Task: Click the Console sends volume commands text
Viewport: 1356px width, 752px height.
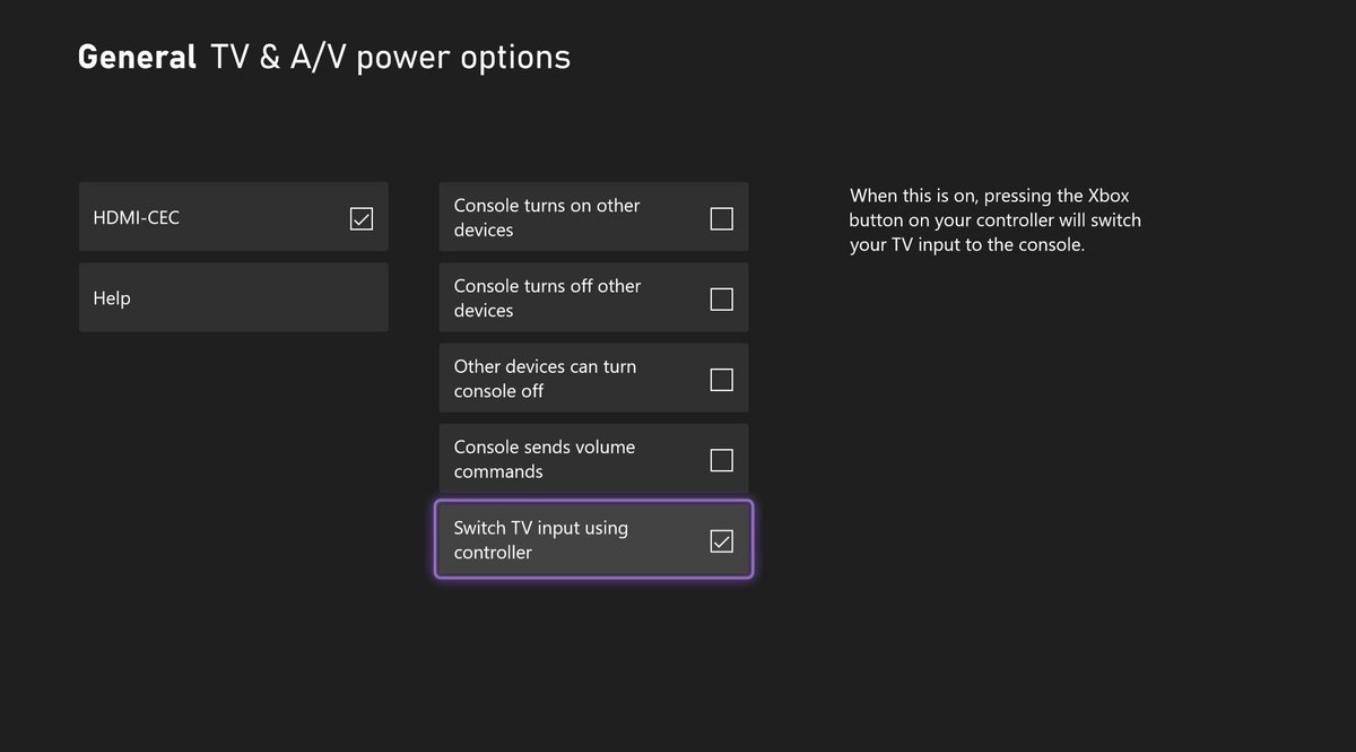Action: 544,459
